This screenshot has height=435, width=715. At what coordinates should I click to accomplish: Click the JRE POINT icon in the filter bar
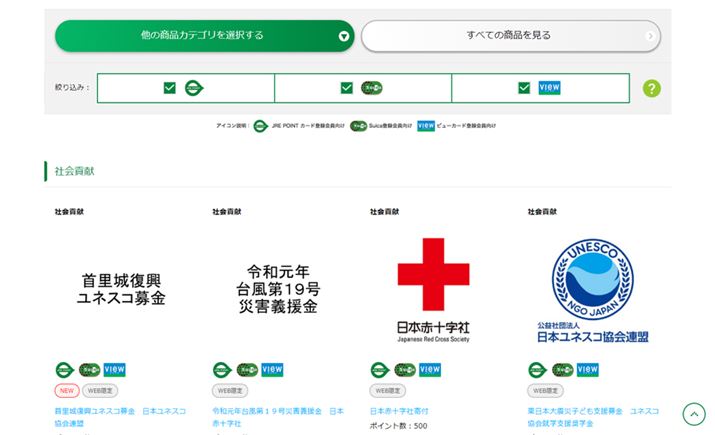tap(194, 88)
